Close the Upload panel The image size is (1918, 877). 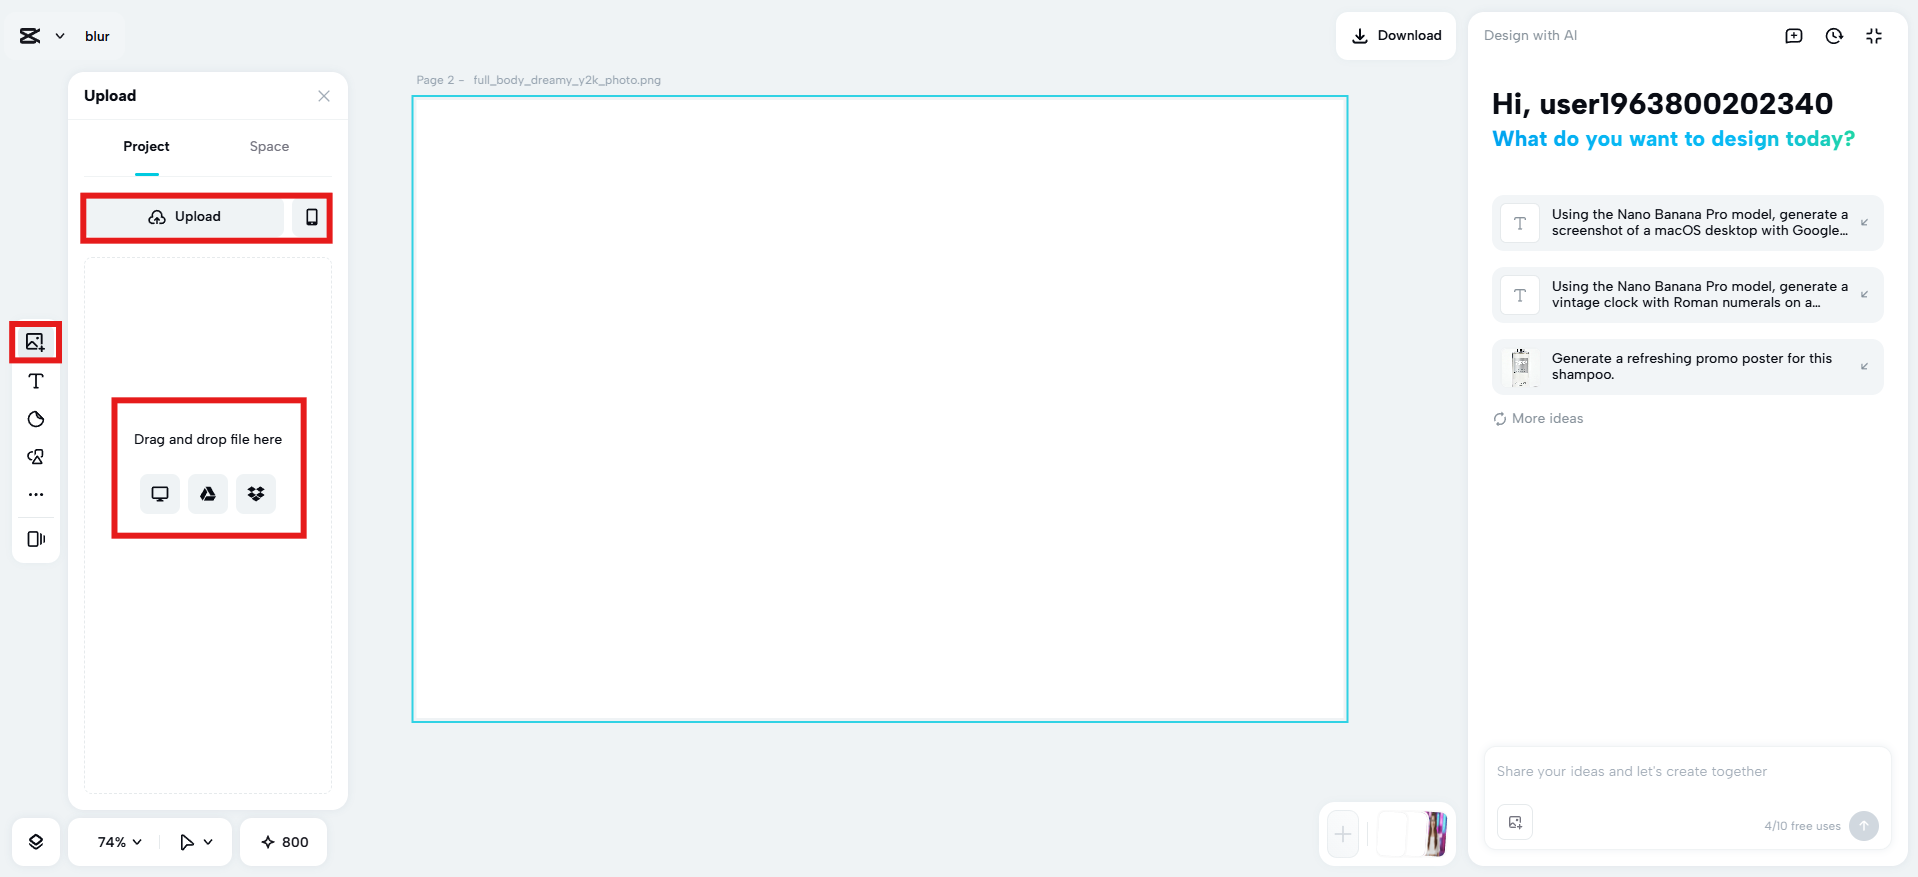[x=324, y=96]
